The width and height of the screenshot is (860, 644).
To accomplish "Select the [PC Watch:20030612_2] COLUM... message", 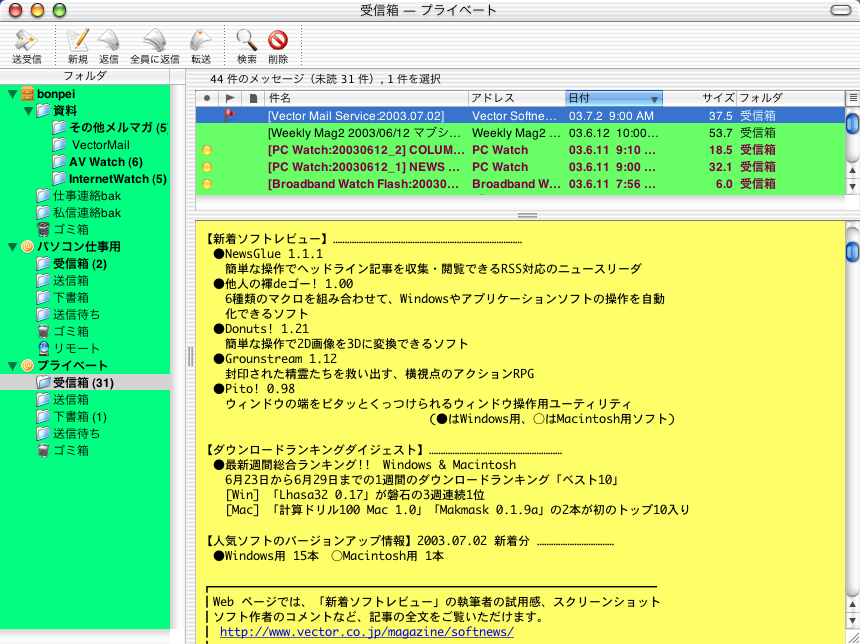I will (x=520, y=150).
